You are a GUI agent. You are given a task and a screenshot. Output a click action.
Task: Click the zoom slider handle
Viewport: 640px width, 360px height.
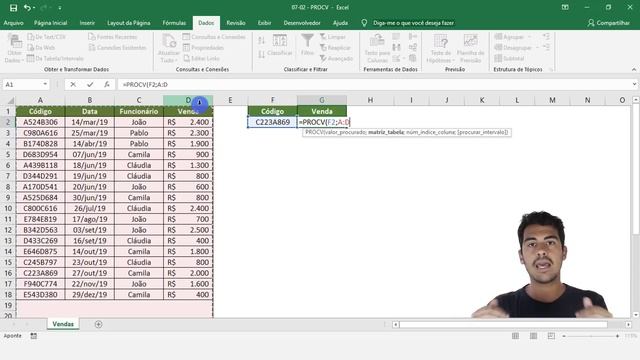click(591, 336)
